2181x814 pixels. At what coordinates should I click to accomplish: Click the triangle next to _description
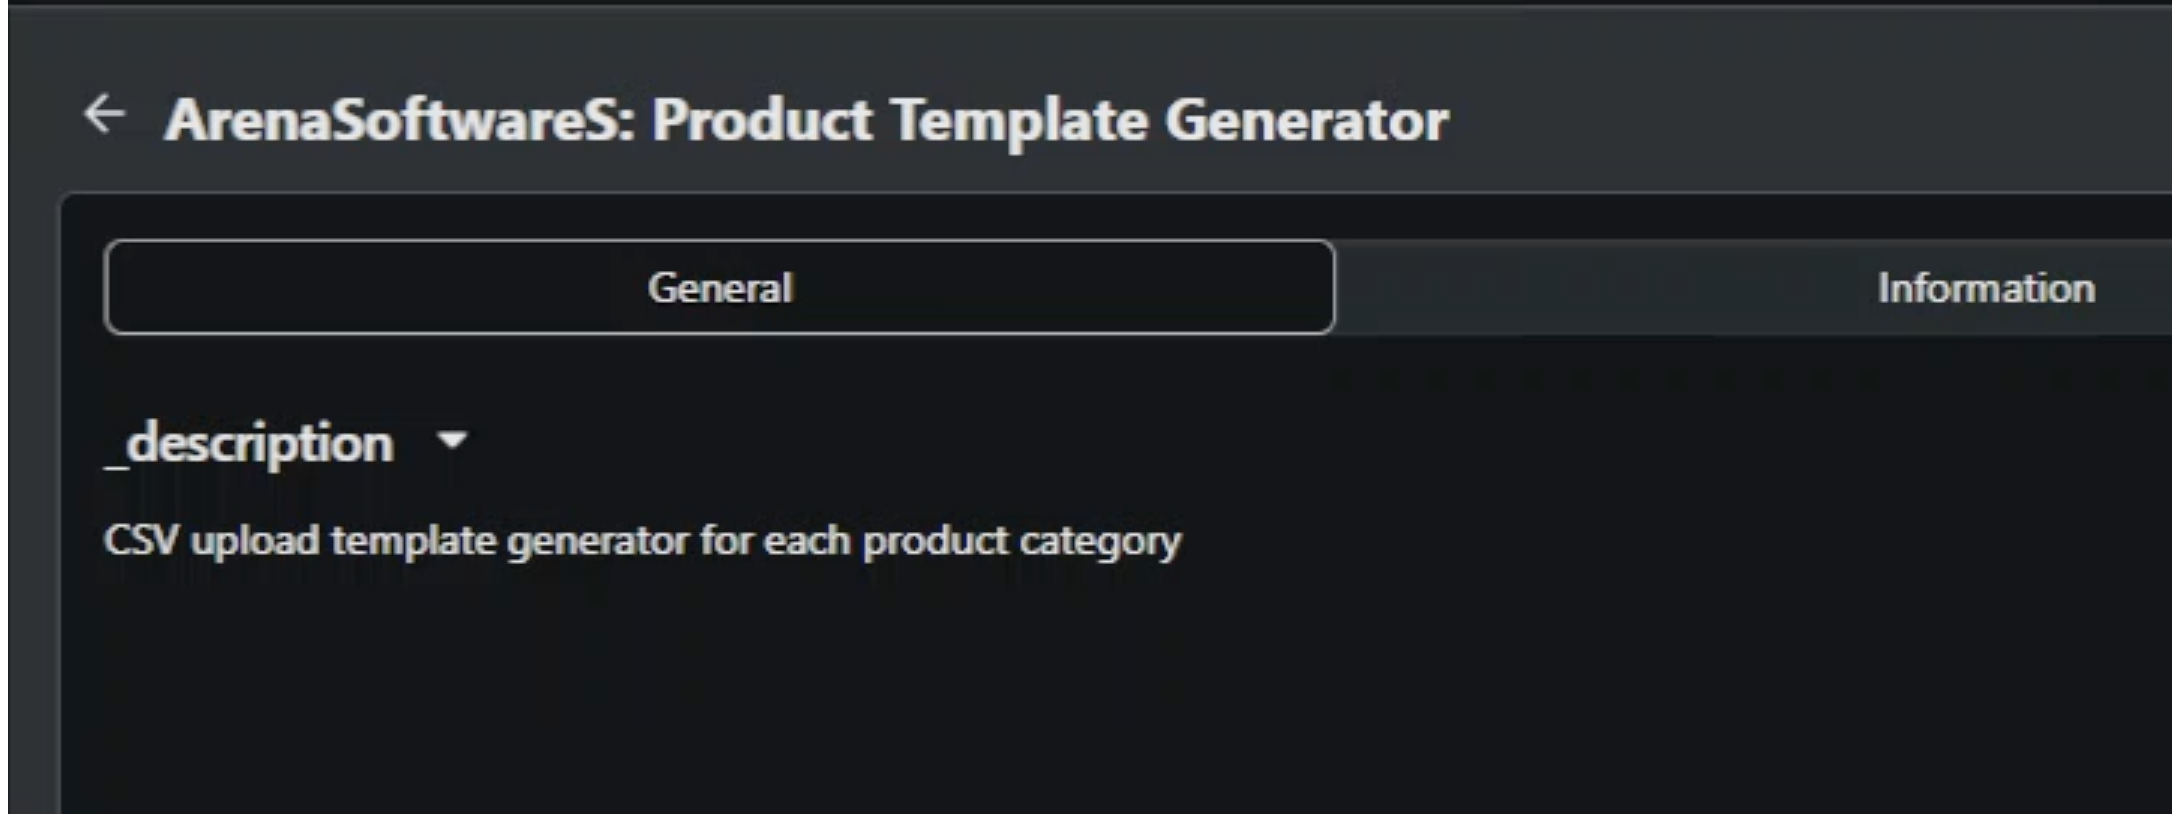click(453, 440)
